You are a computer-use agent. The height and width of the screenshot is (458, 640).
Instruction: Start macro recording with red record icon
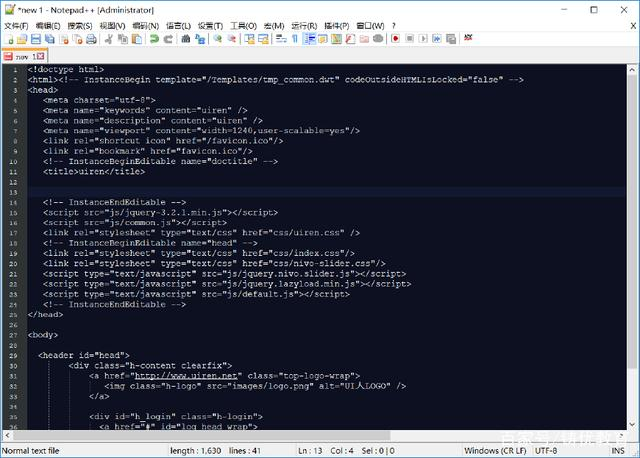(395, 39)
